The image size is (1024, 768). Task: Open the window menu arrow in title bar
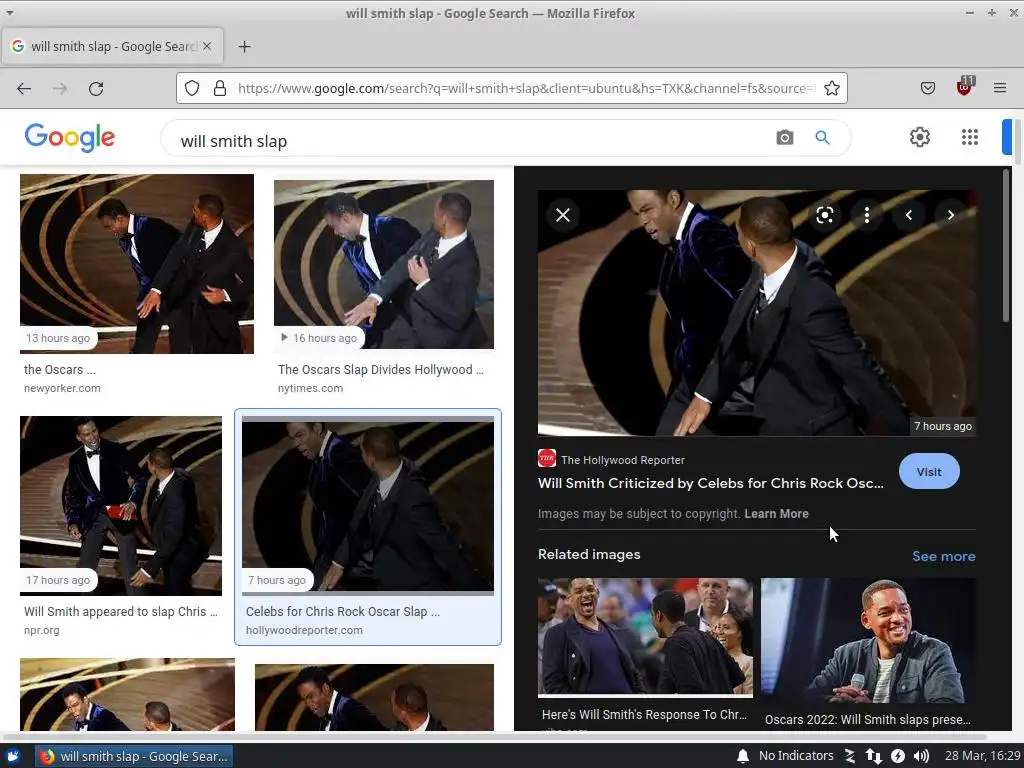coord(10,12)
